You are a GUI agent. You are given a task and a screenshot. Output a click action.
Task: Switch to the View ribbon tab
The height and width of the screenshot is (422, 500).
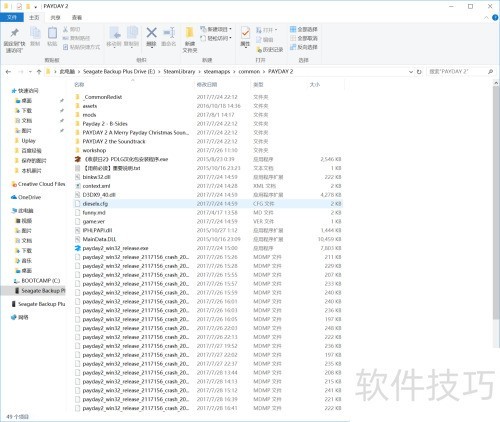pyautogui.click(x=77, y=17)
